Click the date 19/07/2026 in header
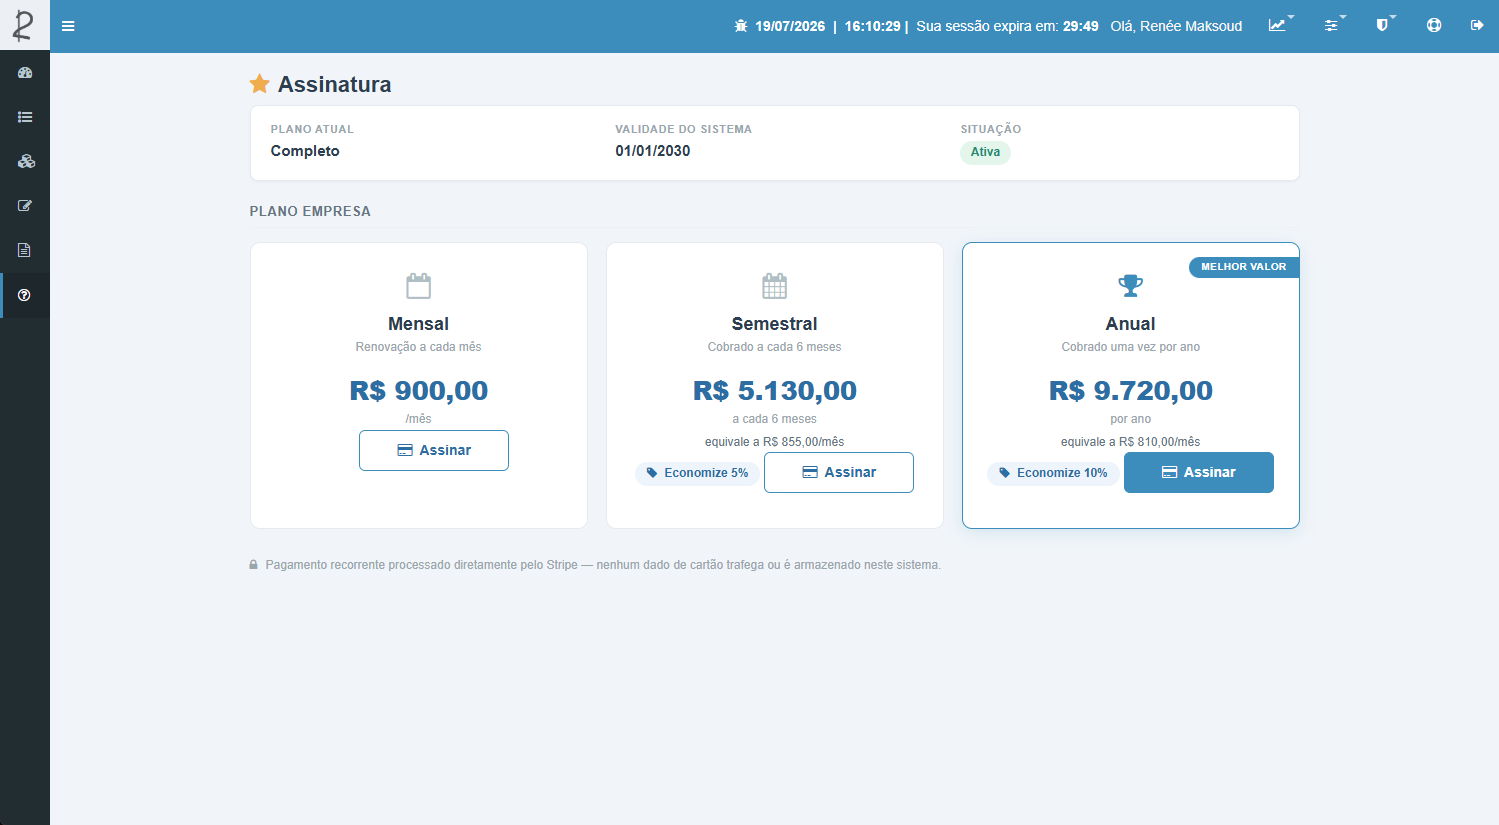The width and height of the screenshot is (1499, 825). coord(790,26)
